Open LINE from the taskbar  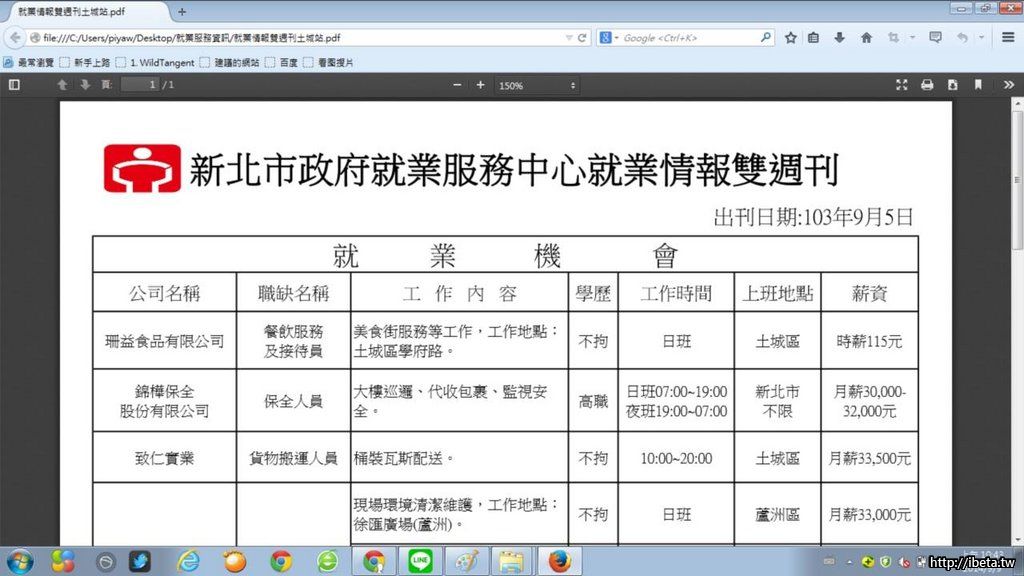[x=420, y=561]
